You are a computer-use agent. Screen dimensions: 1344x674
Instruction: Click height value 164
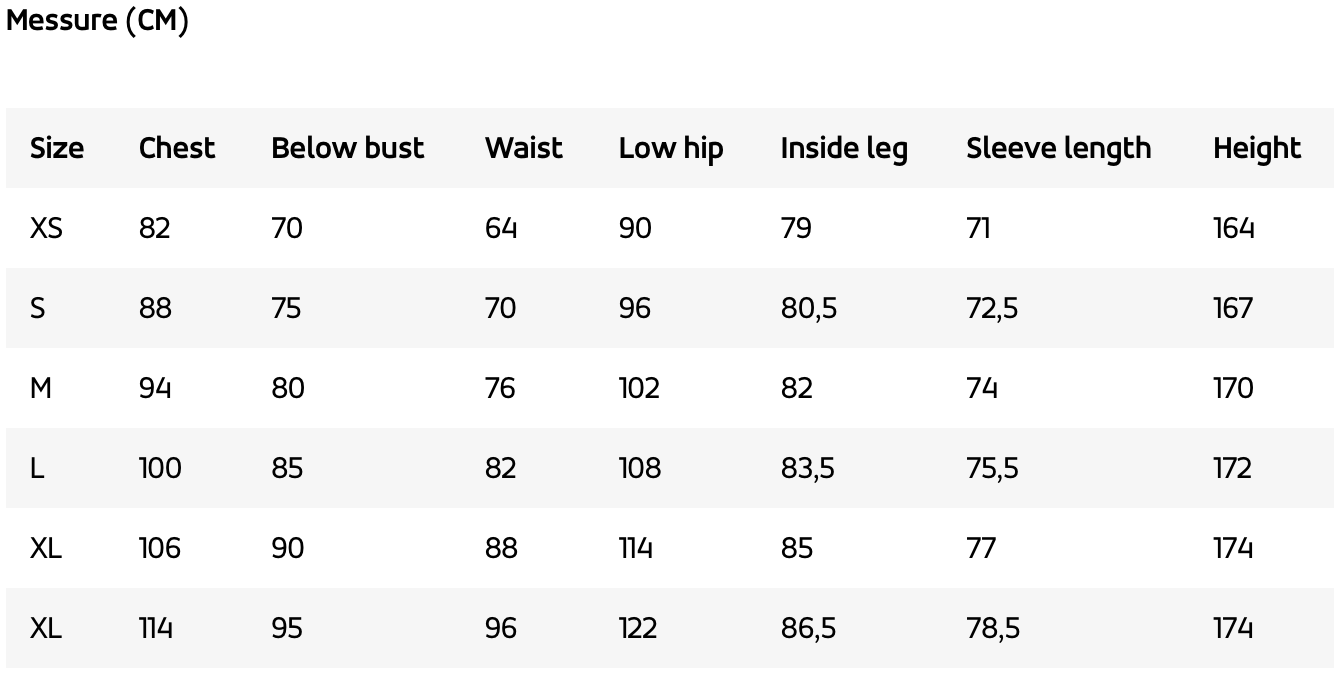coord(1233,228)
